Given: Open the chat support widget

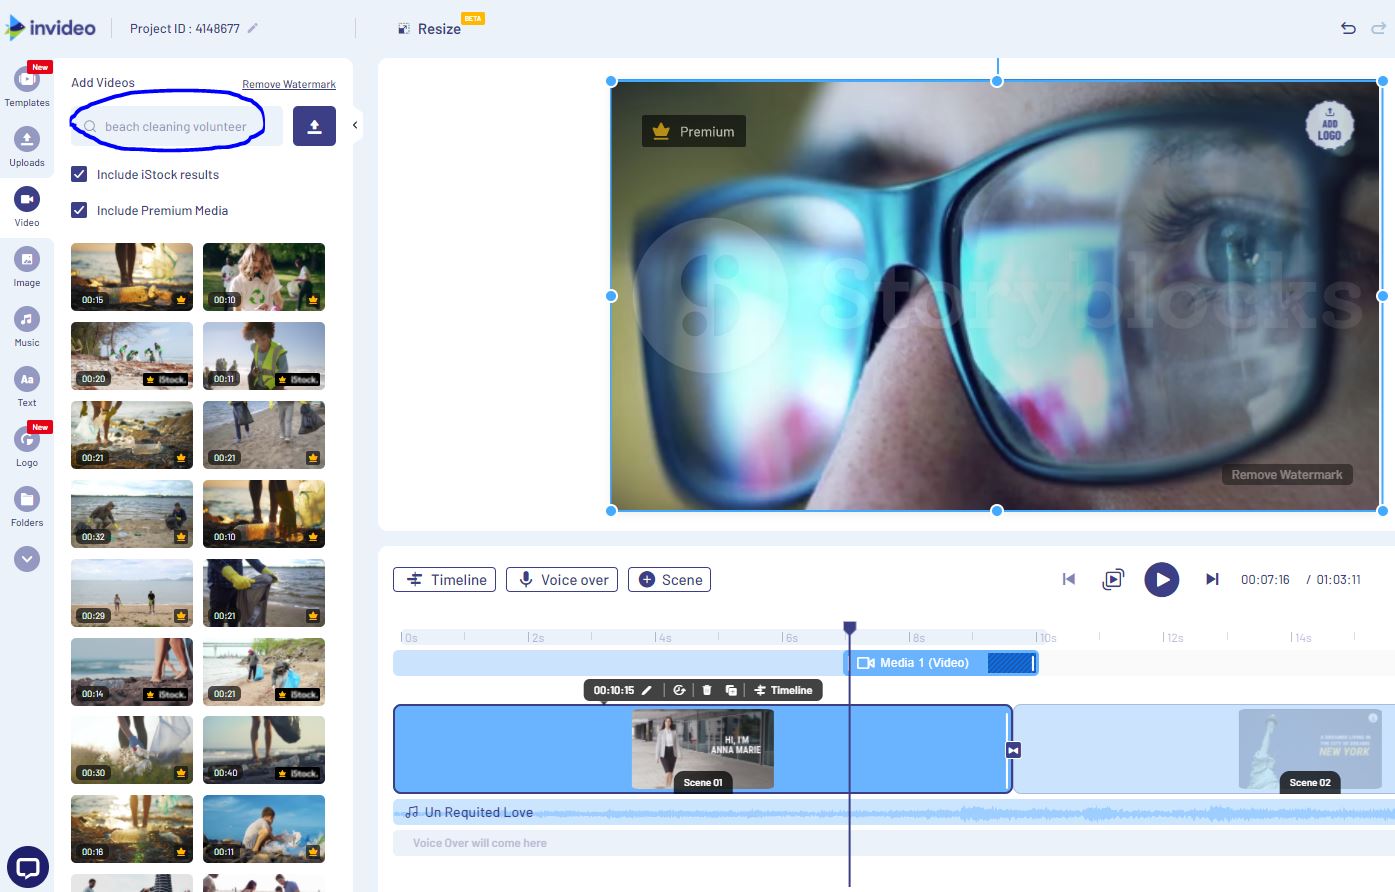Looking at the screenshot, I should tap(27, 868).
